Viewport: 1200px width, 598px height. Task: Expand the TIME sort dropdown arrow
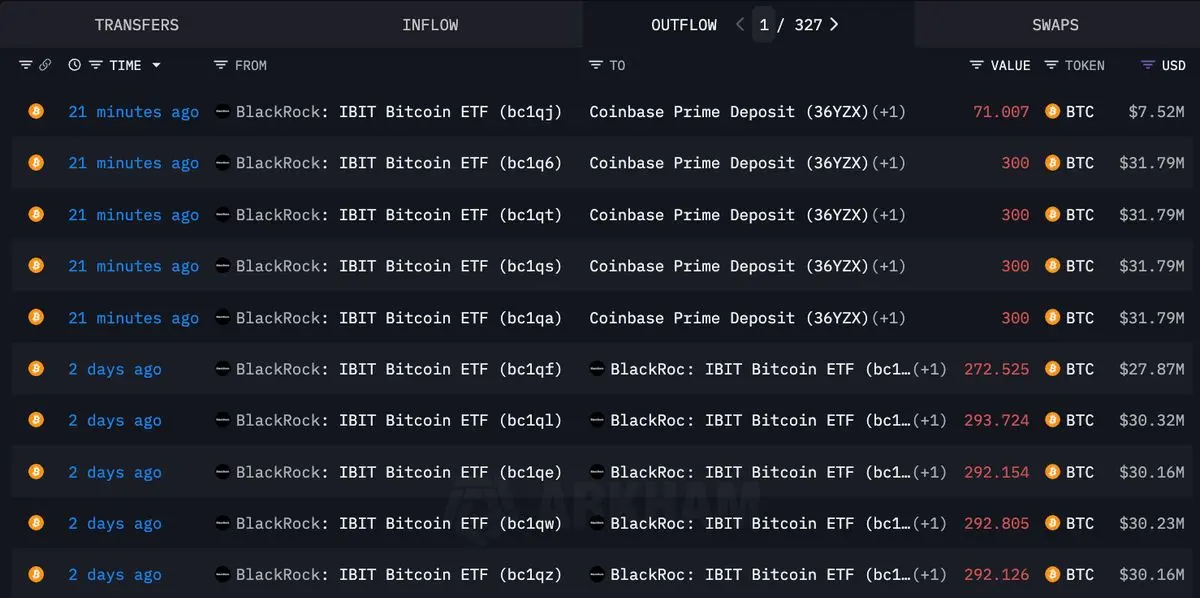[156, 65]
